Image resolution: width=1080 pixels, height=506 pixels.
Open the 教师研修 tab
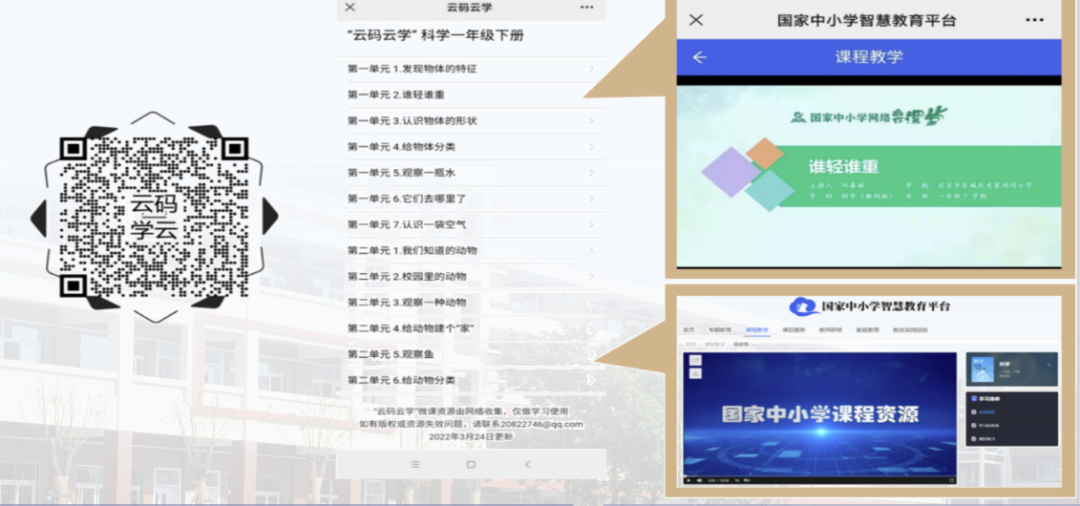pyautogui.click(x=831, y=330)
